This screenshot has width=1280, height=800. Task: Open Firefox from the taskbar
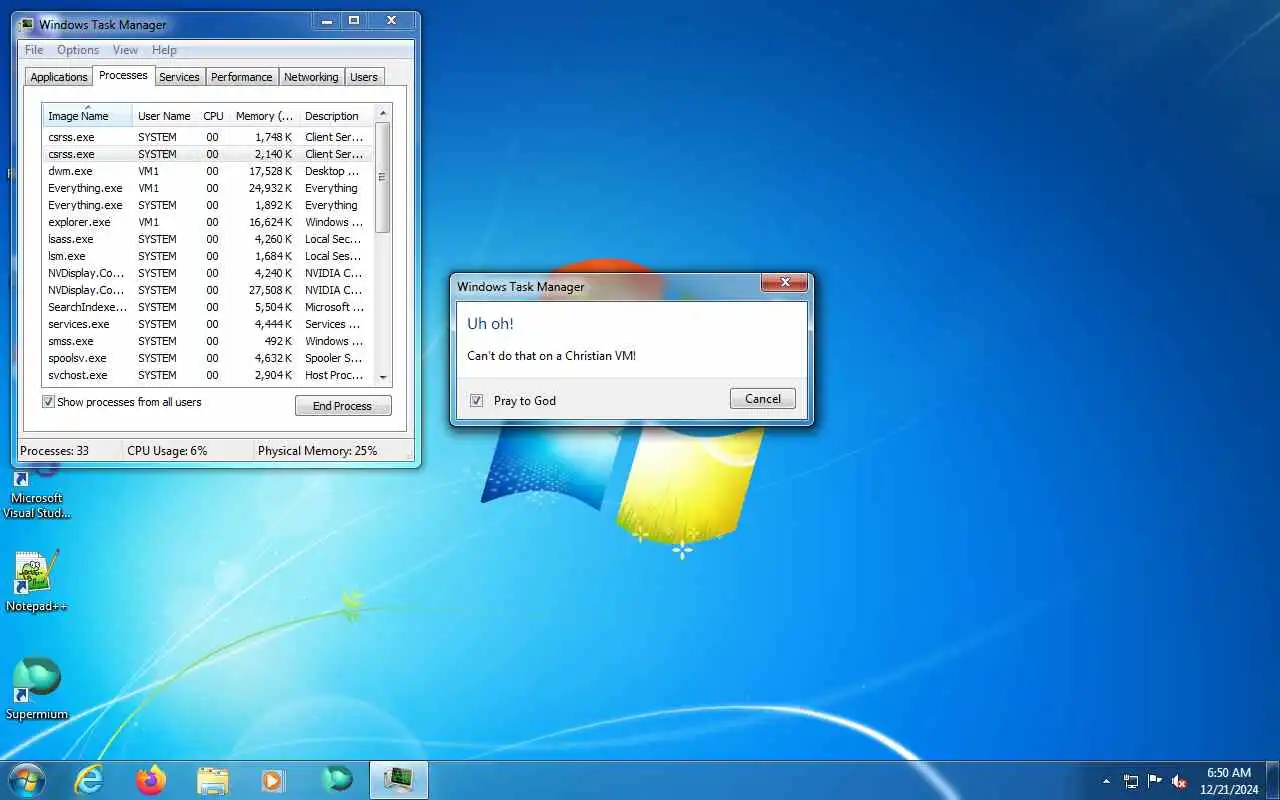click(x=151, y=780)
